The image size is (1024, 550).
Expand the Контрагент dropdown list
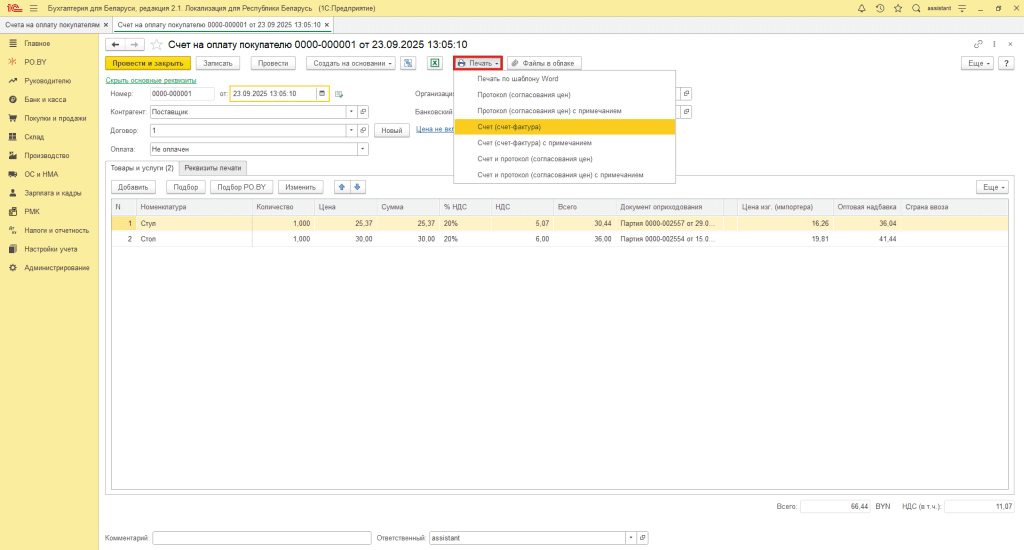(351, 112)
